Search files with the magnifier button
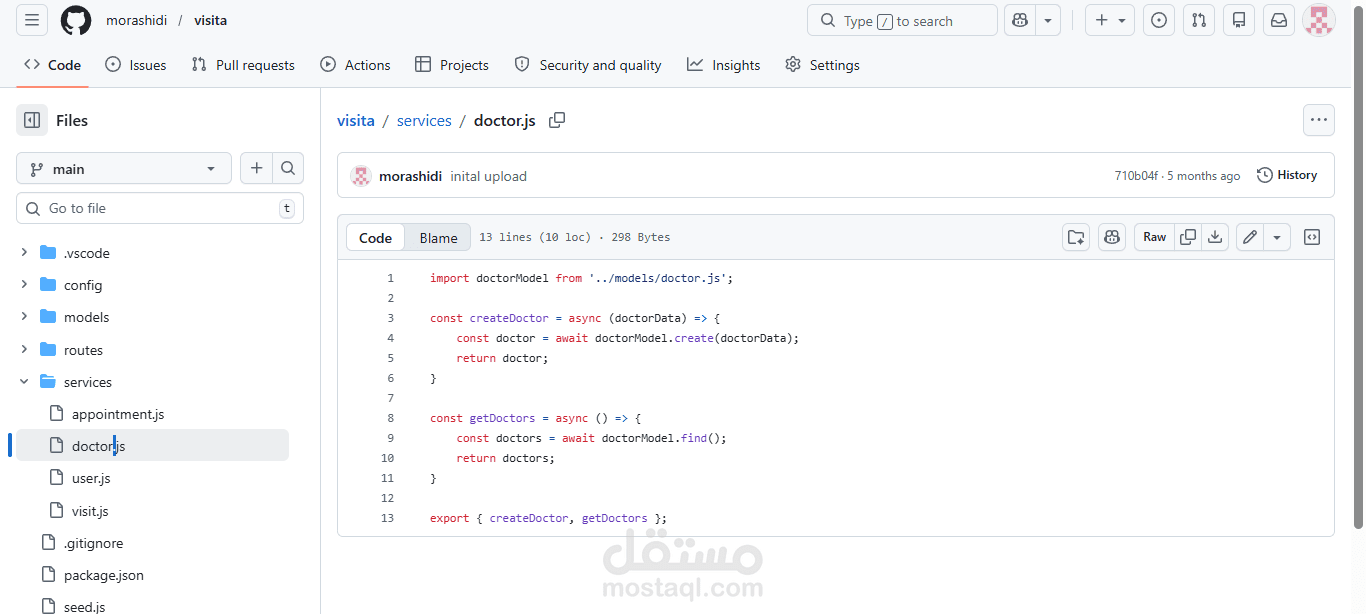This screenshot has height=614, width=1366. 288,169
